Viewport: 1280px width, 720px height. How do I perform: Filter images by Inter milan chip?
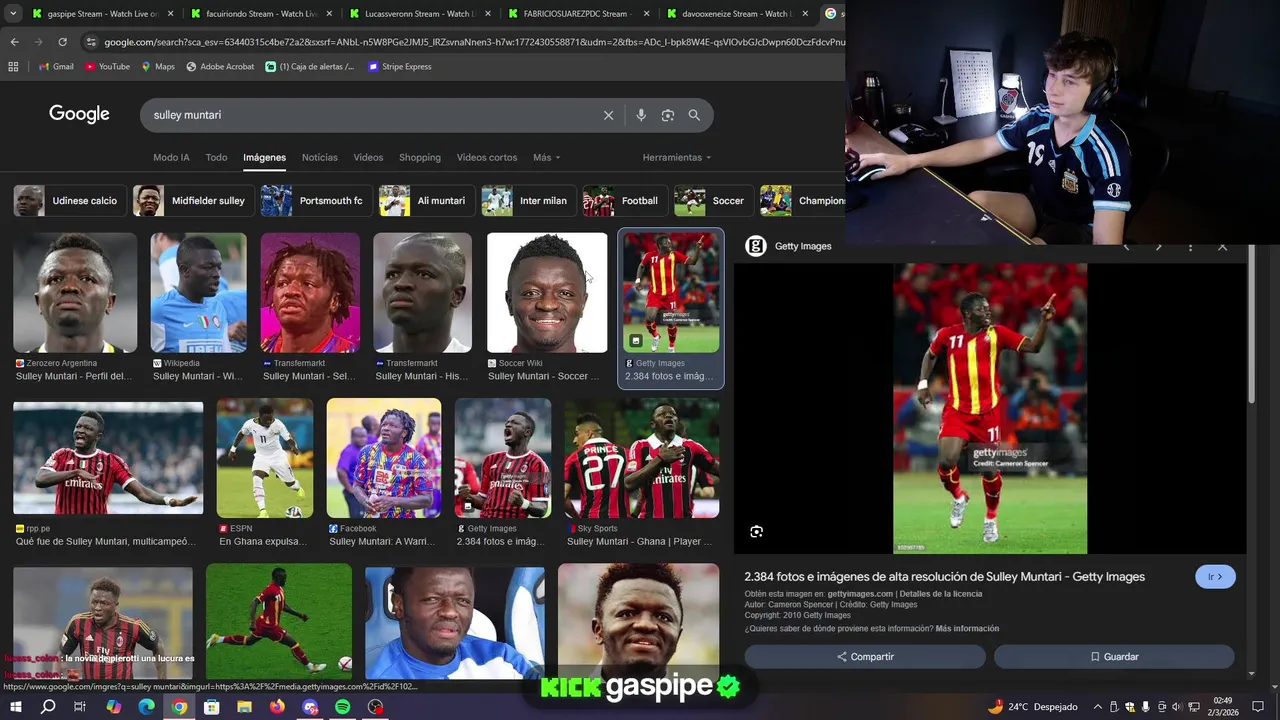click(x=527, y=201)
